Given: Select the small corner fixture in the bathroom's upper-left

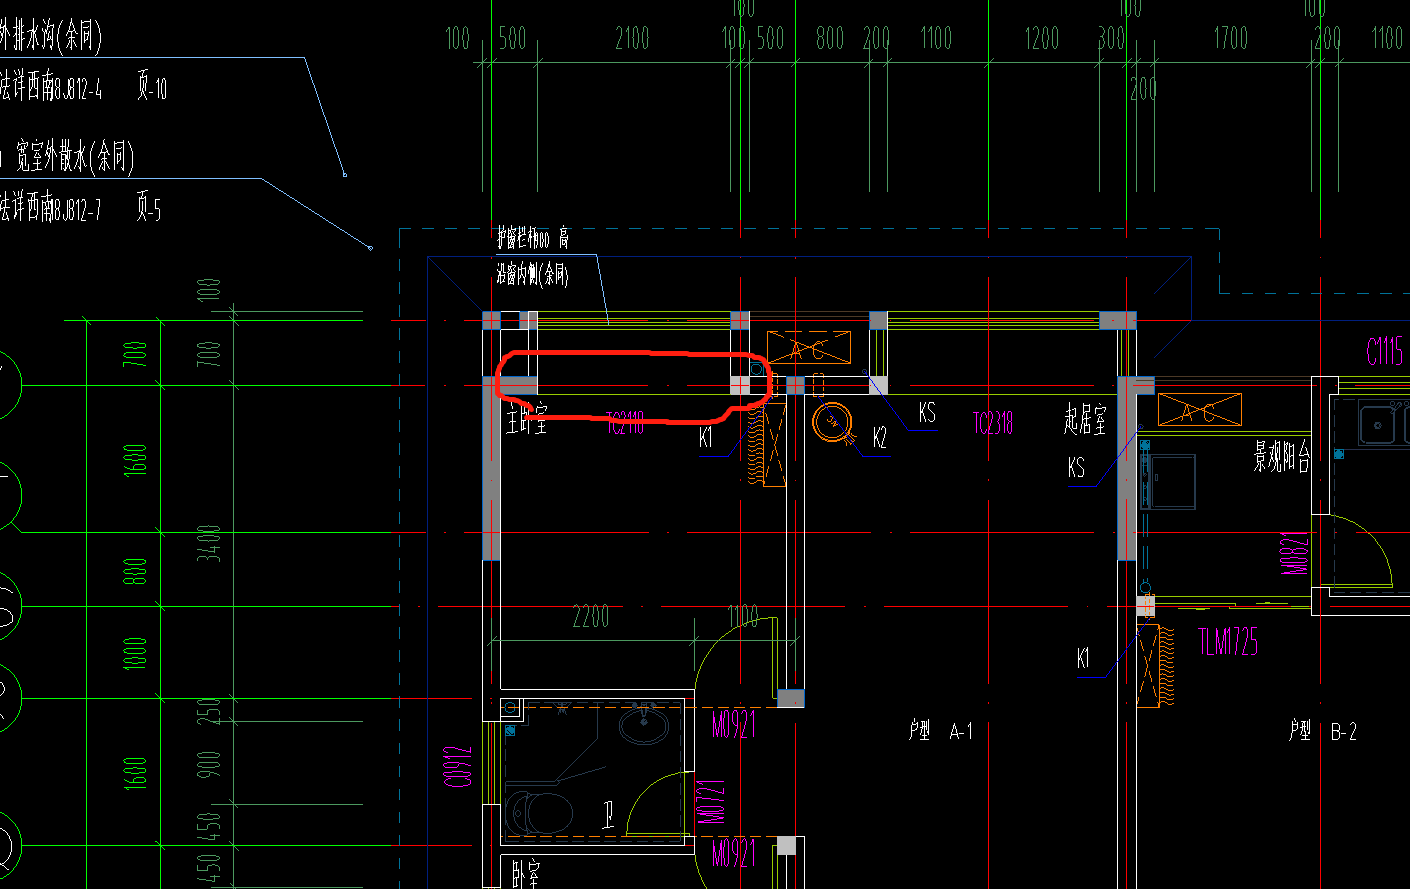Looking at the screenshot, I should tap(510, 708).
